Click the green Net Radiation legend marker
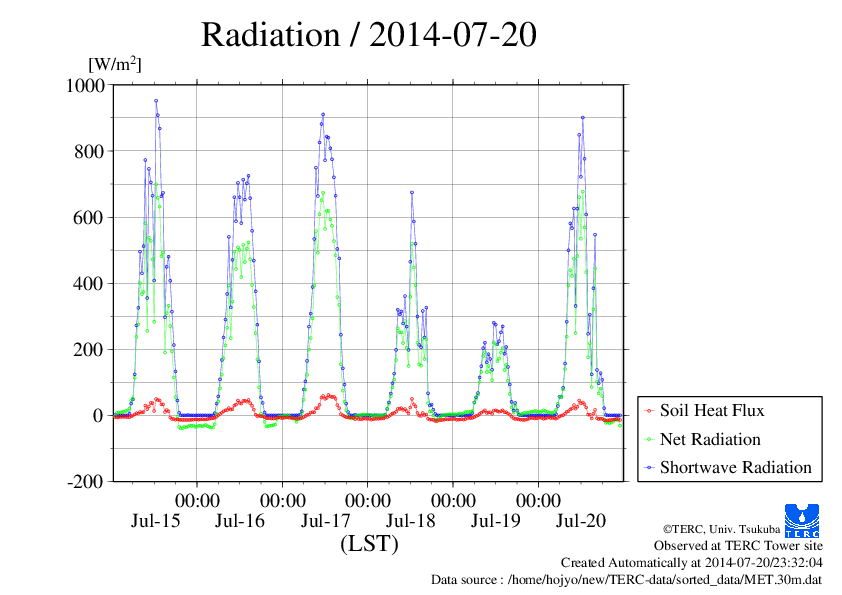Image resolution: width=842 pixels, height=595 pixels. coord(650,440)
